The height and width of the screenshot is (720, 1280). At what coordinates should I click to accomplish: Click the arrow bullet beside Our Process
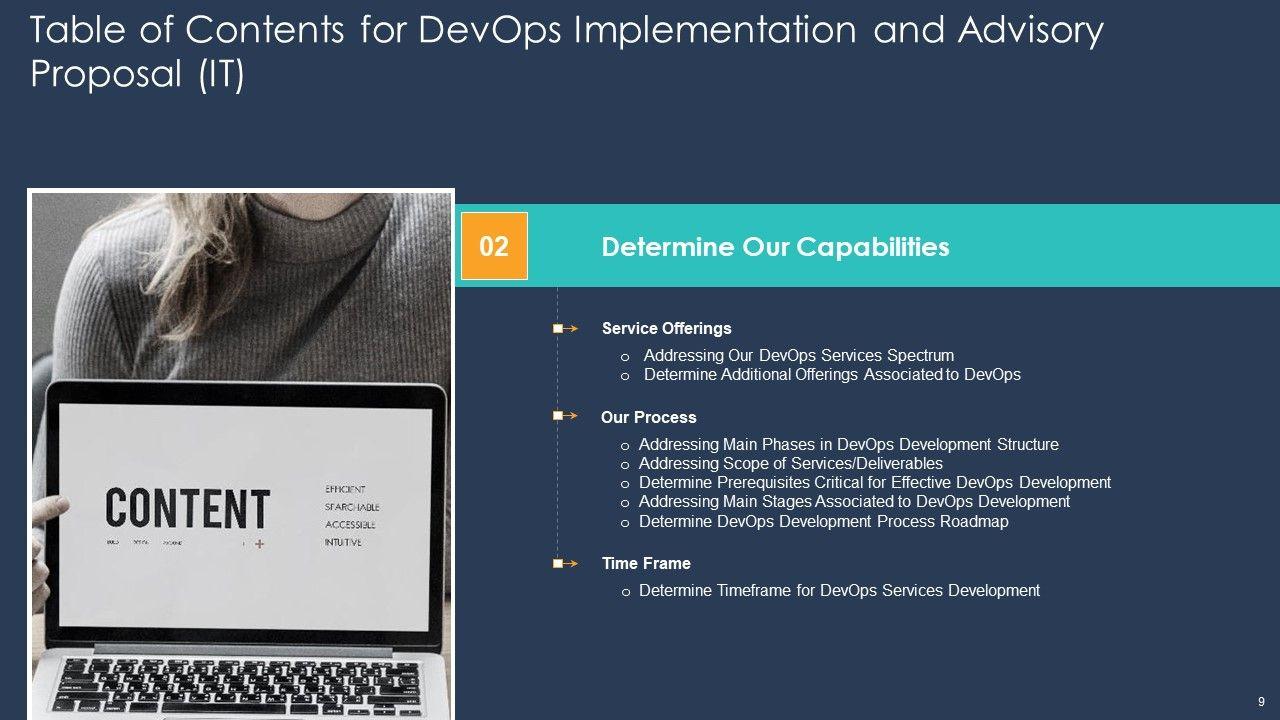[565, 416]
